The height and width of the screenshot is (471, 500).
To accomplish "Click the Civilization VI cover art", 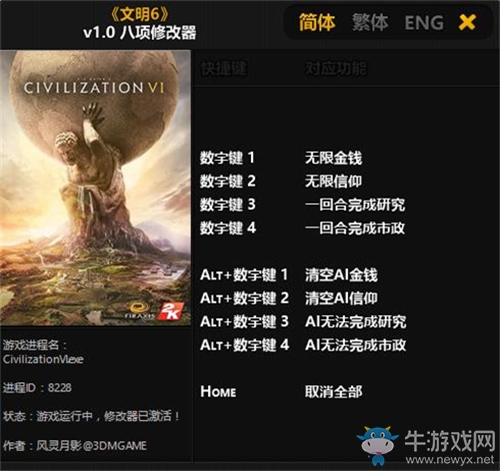I will pos(95,188).
